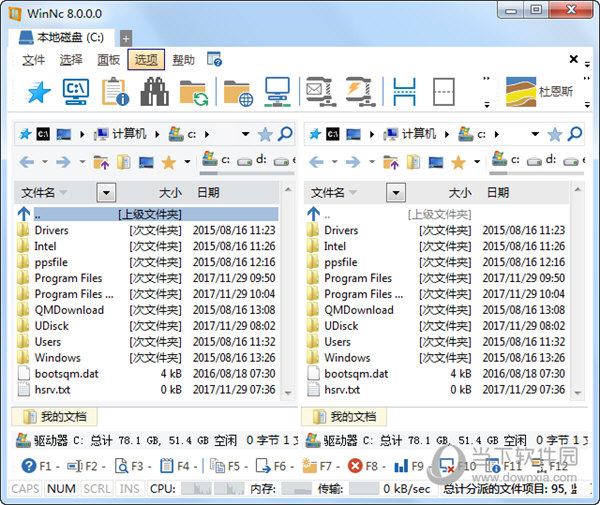Screen dimensions: 600x505
Task: Click the right panel 我的文档 button
Action: (344, 417)
